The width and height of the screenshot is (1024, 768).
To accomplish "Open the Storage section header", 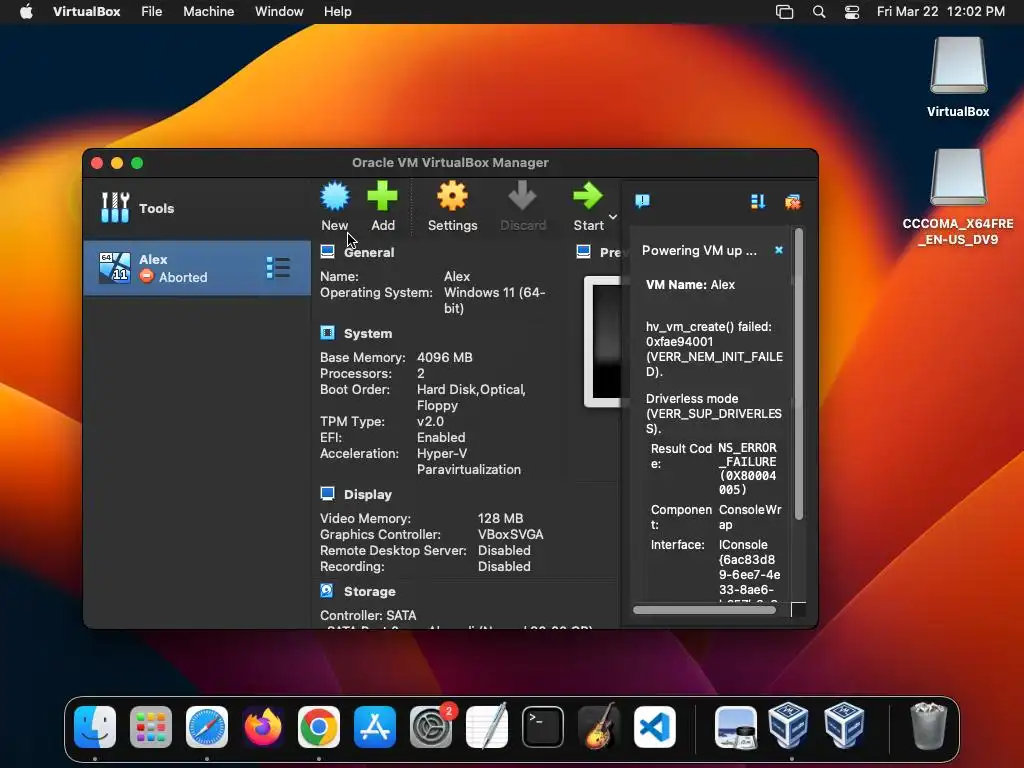I will click(x=370, y=591).
